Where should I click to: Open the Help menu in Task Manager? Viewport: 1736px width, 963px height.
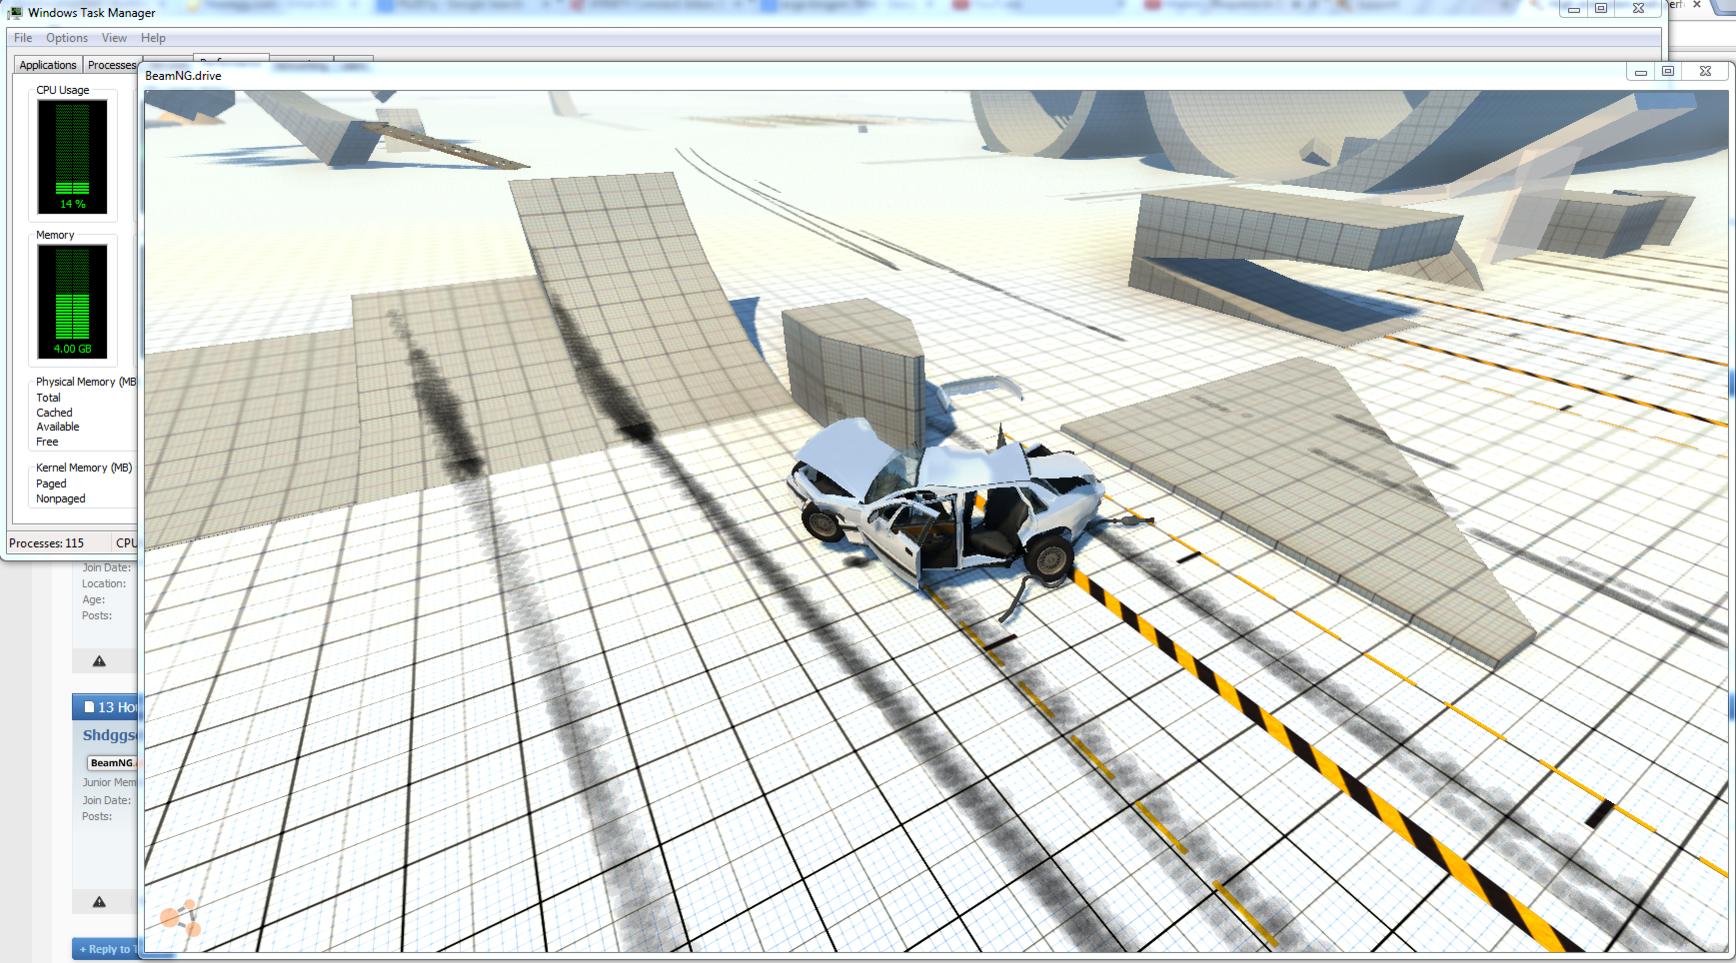pyautogui.click(x=153, y=38)
